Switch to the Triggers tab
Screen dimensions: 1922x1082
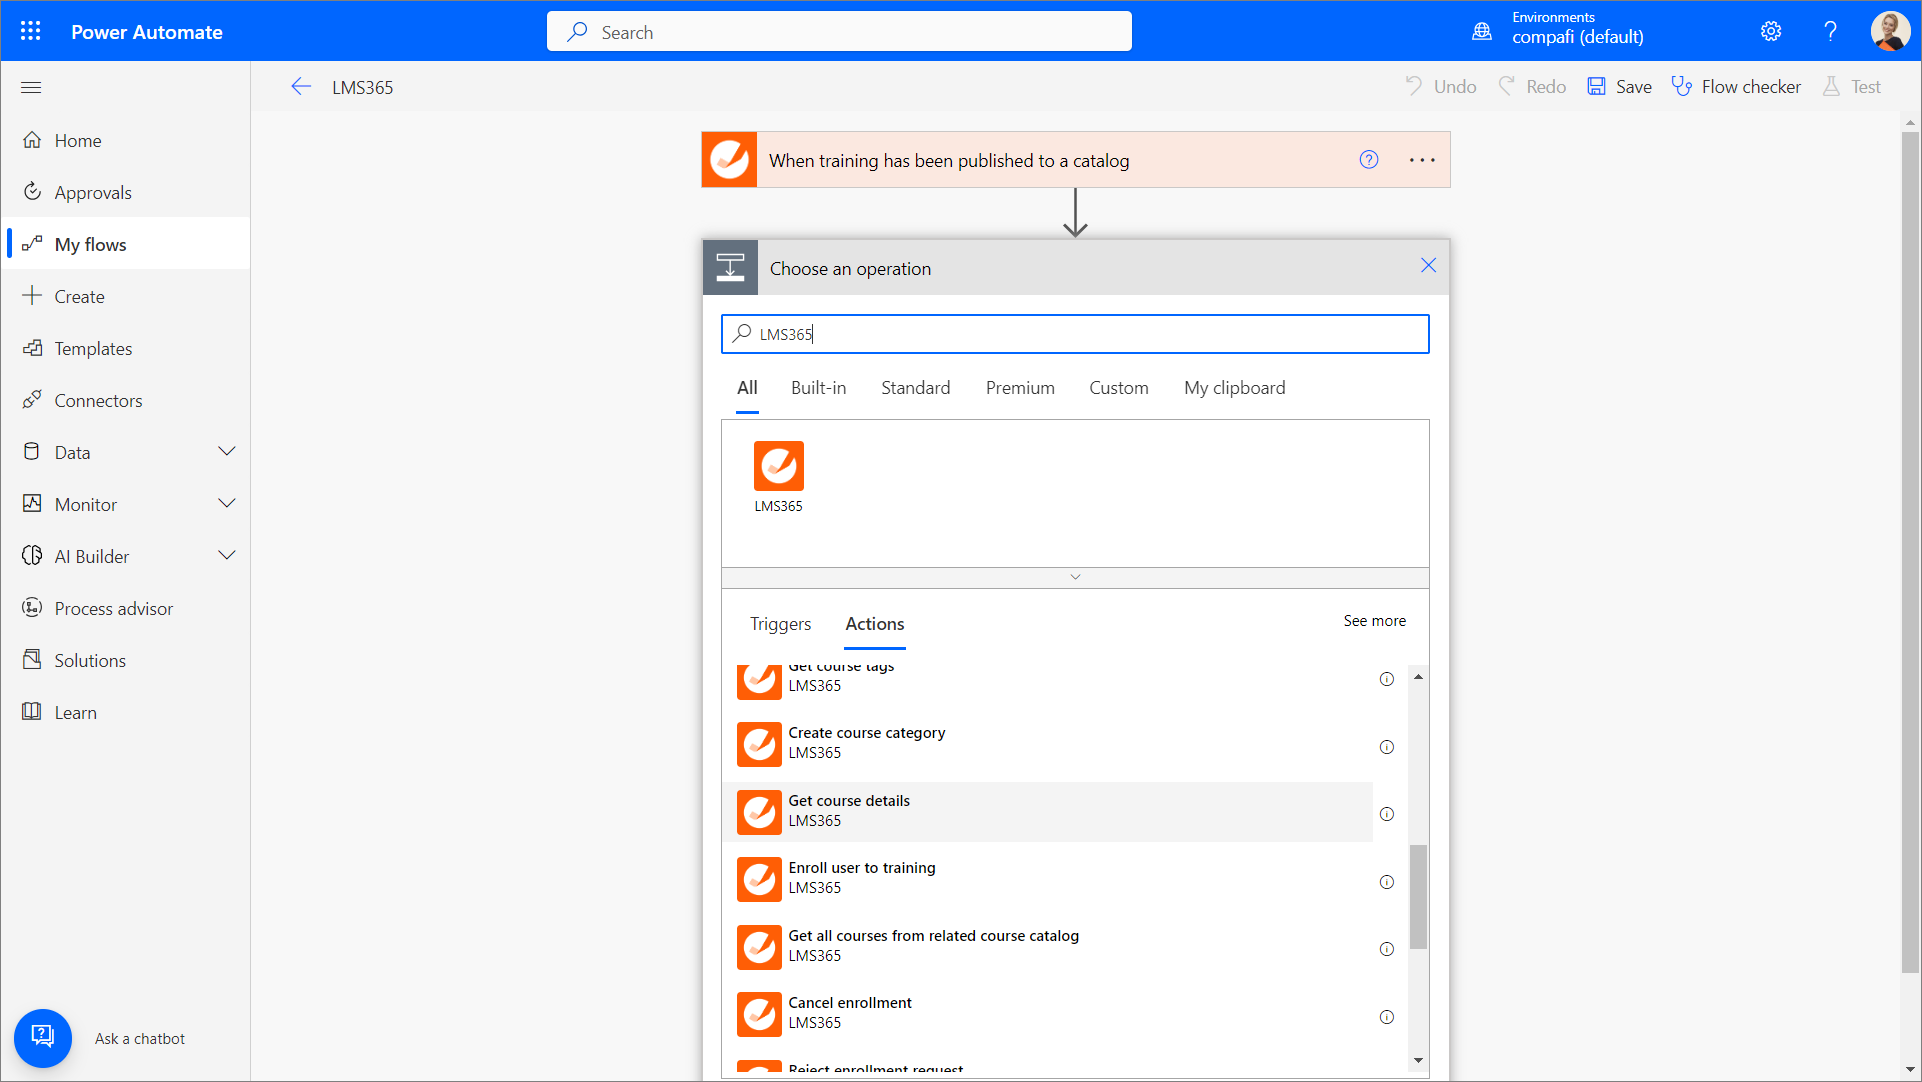[x=780, y=624]
